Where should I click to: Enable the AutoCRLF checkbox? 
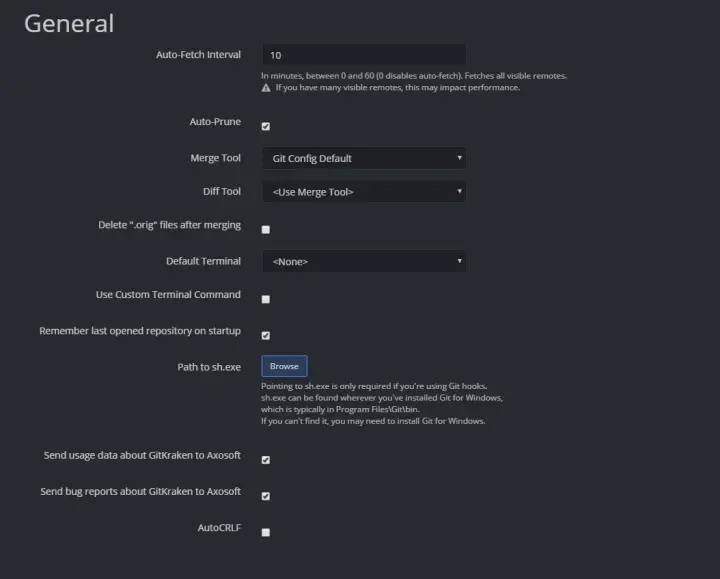click(266, 533)
